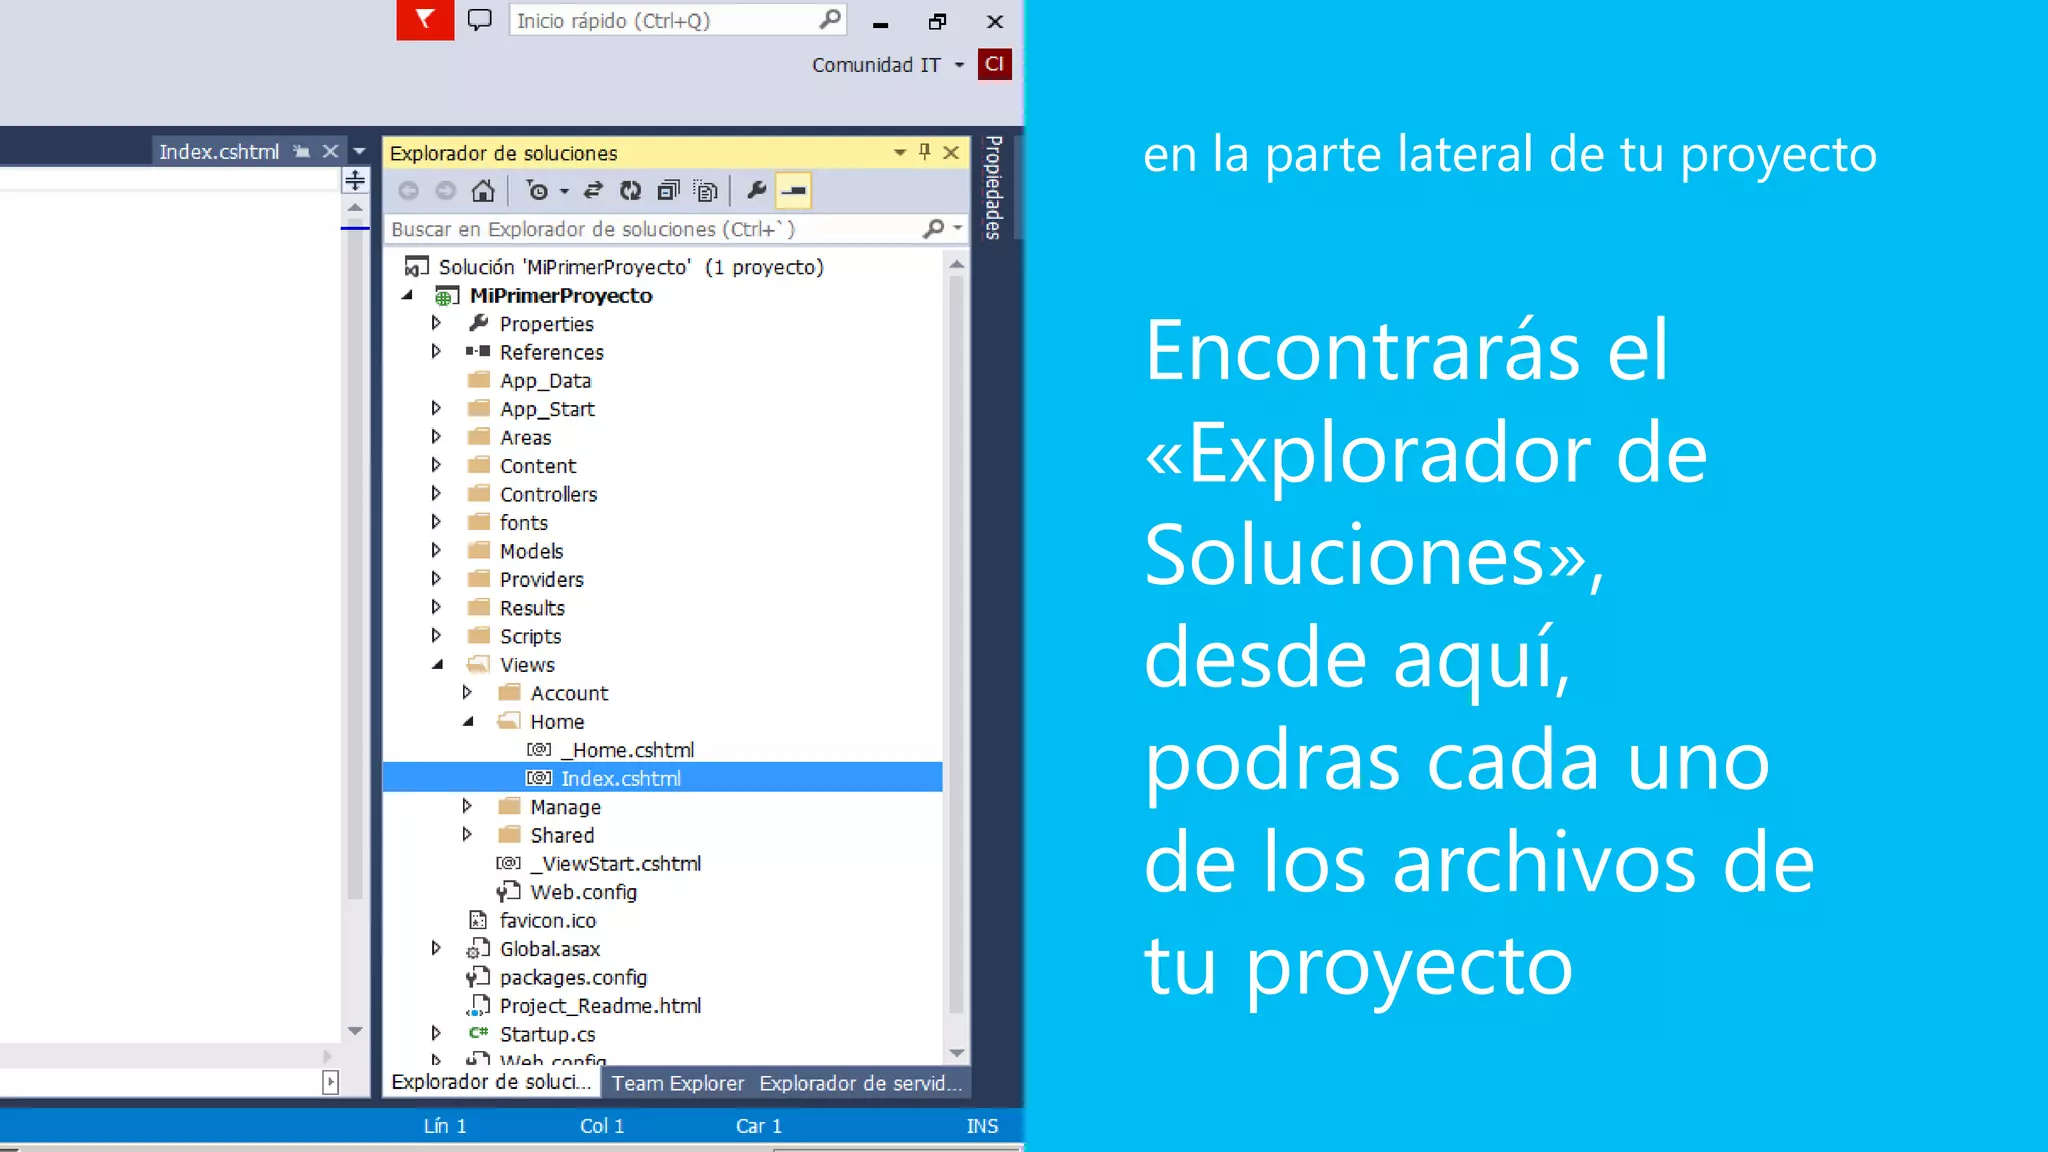Collapse the Home folder under Views
Viewport: 2048px width, 1152px height.
click(467, 721)
